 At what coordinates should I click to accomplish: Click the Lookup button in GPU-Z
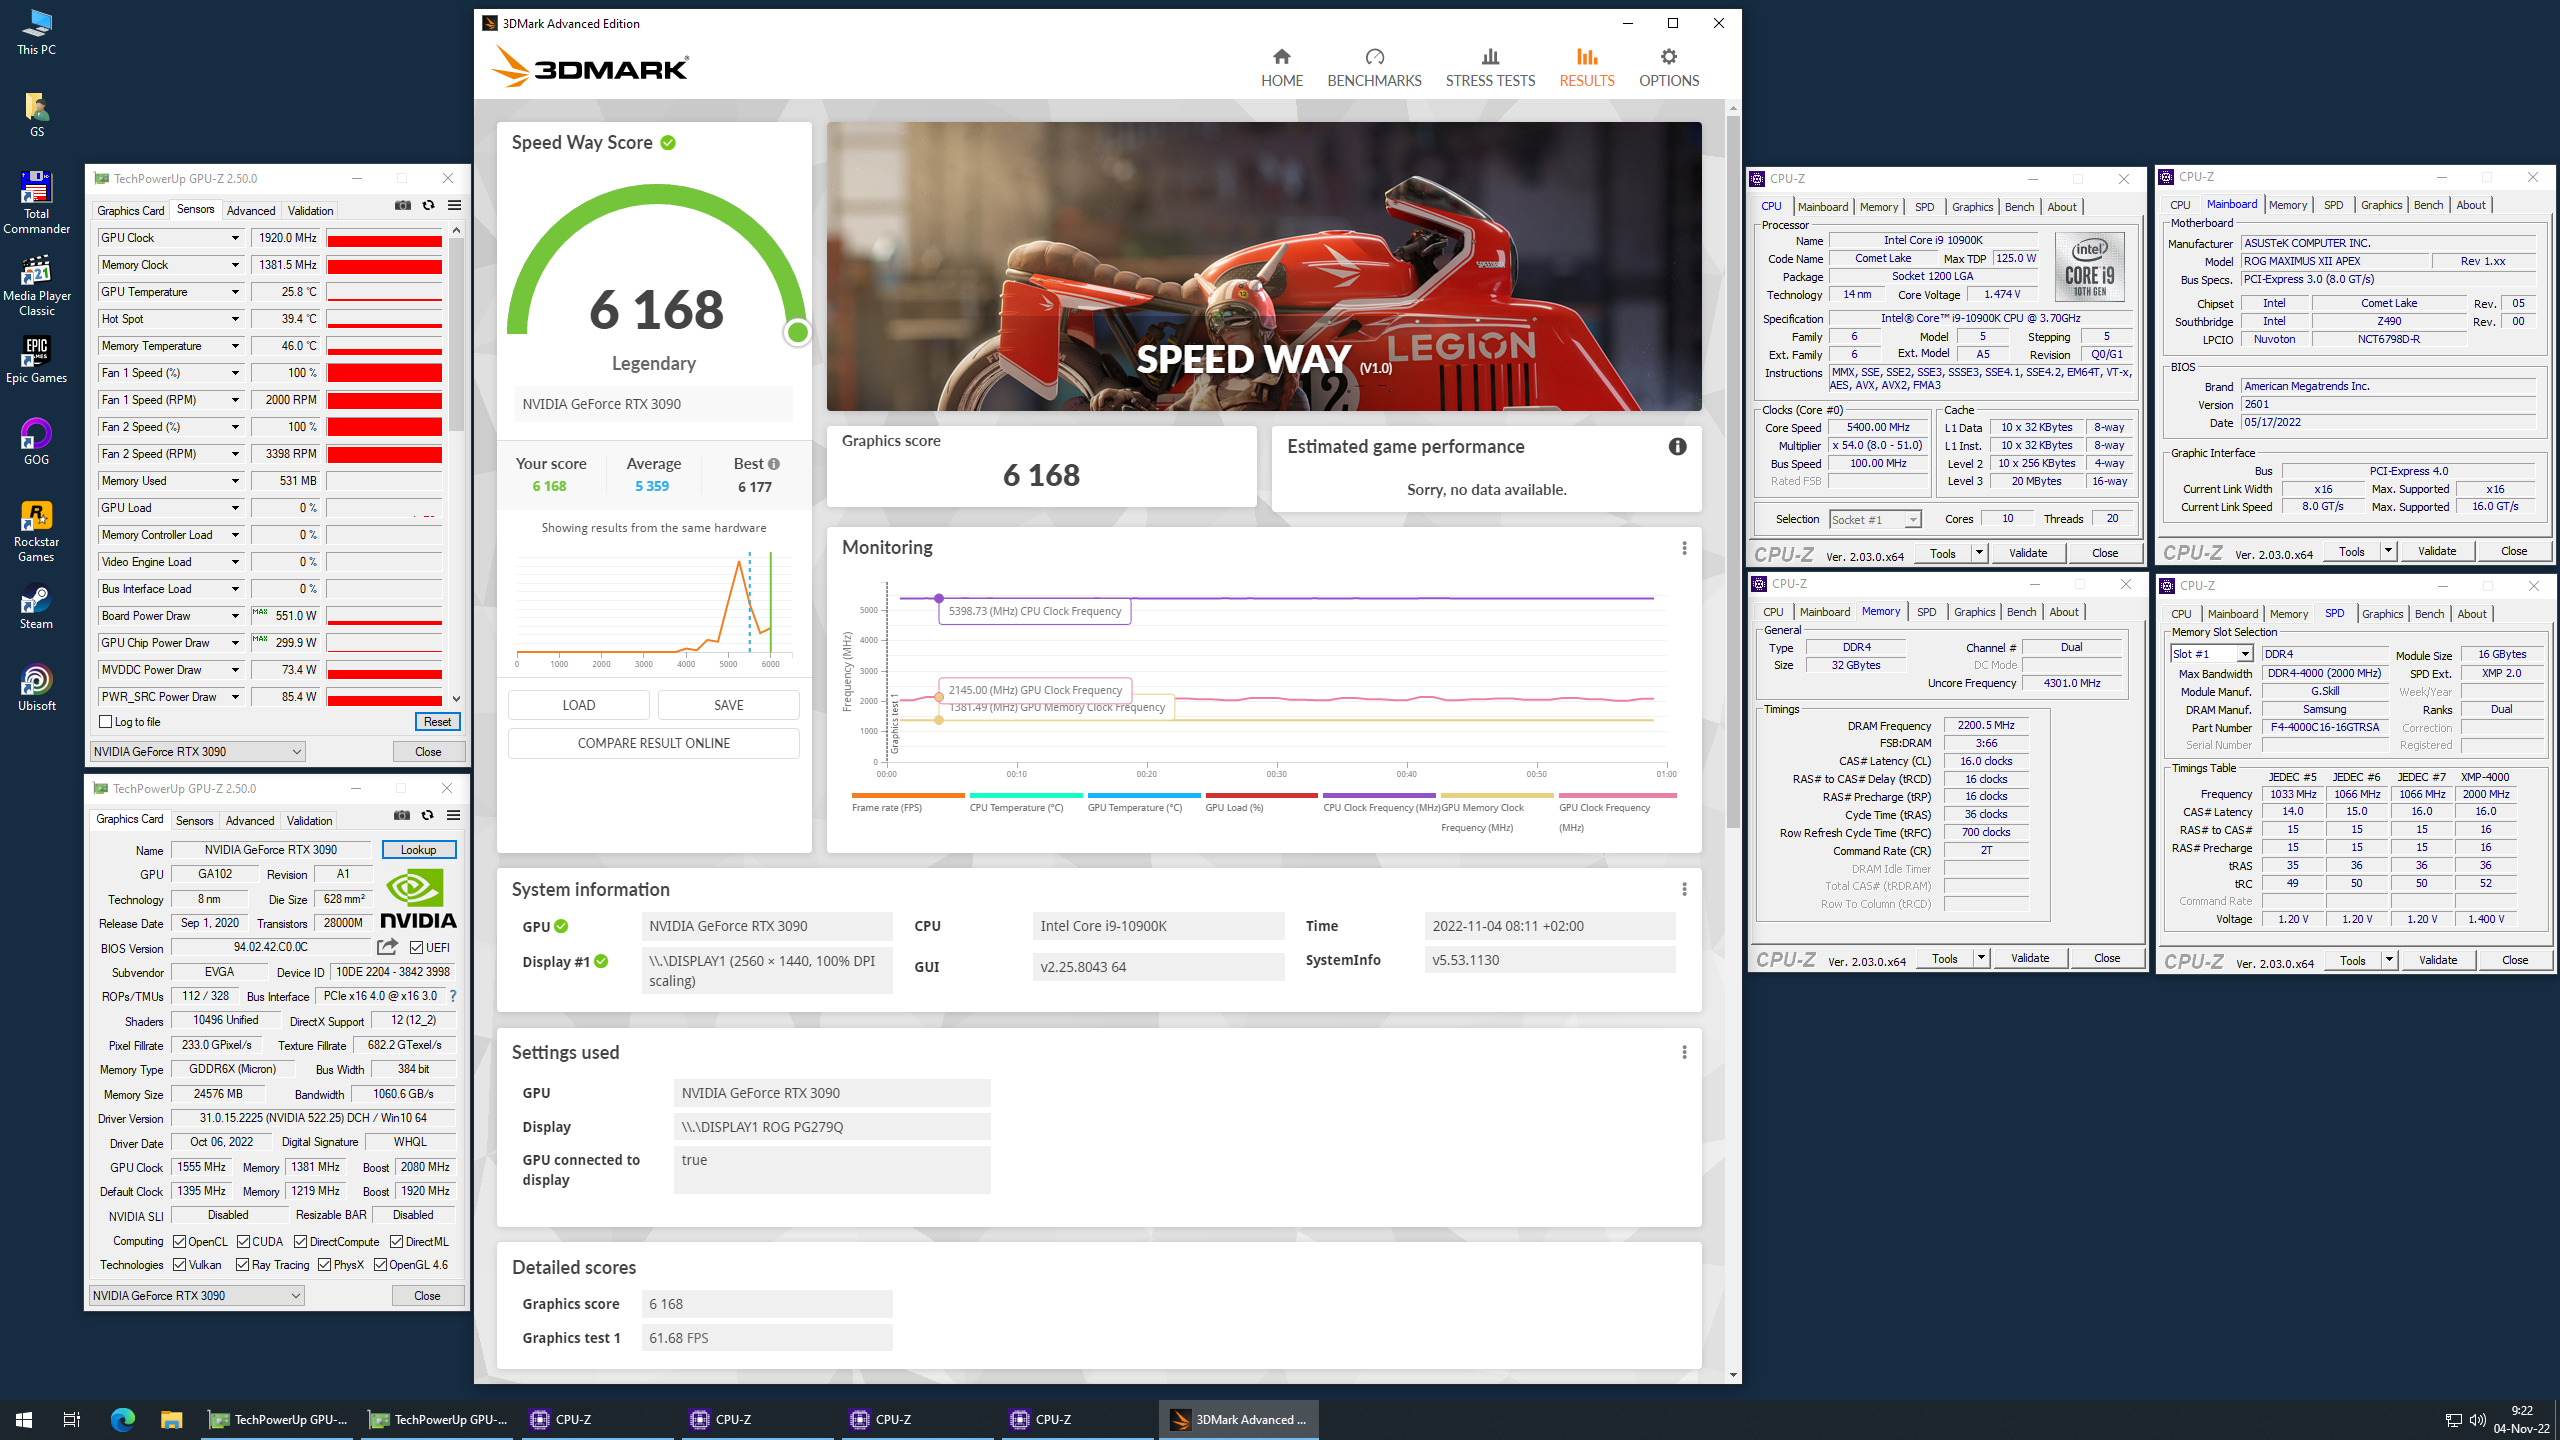419,849
